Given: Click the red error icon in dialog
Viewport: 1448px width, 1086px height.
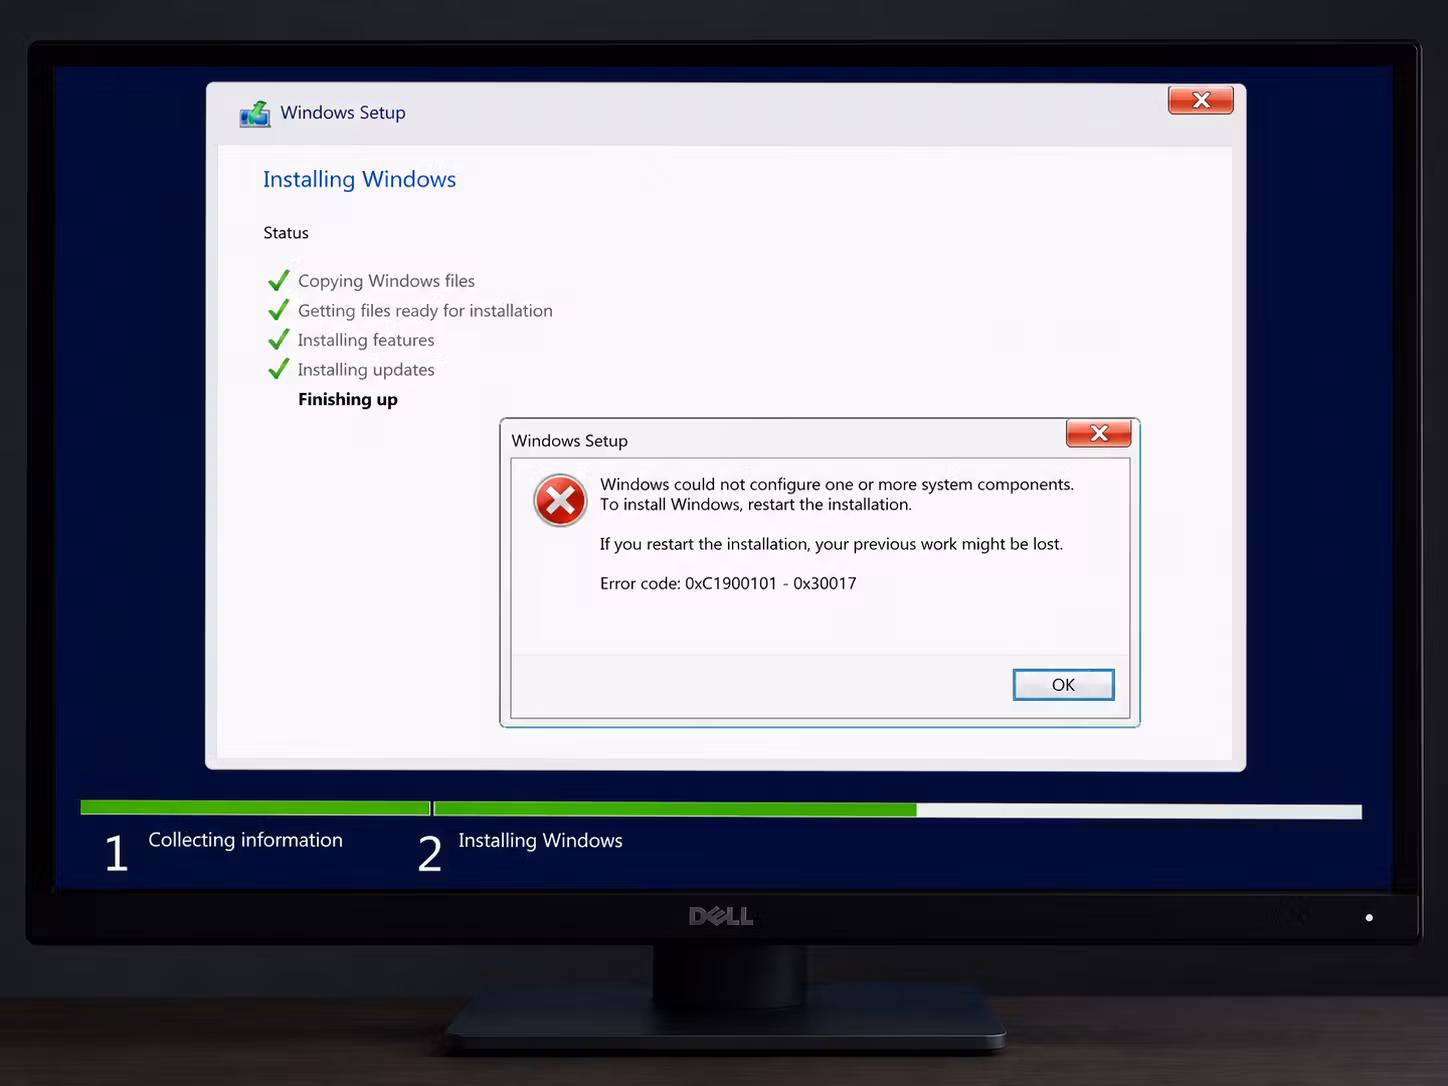Looking at the screenshot, I should point(560,501).
